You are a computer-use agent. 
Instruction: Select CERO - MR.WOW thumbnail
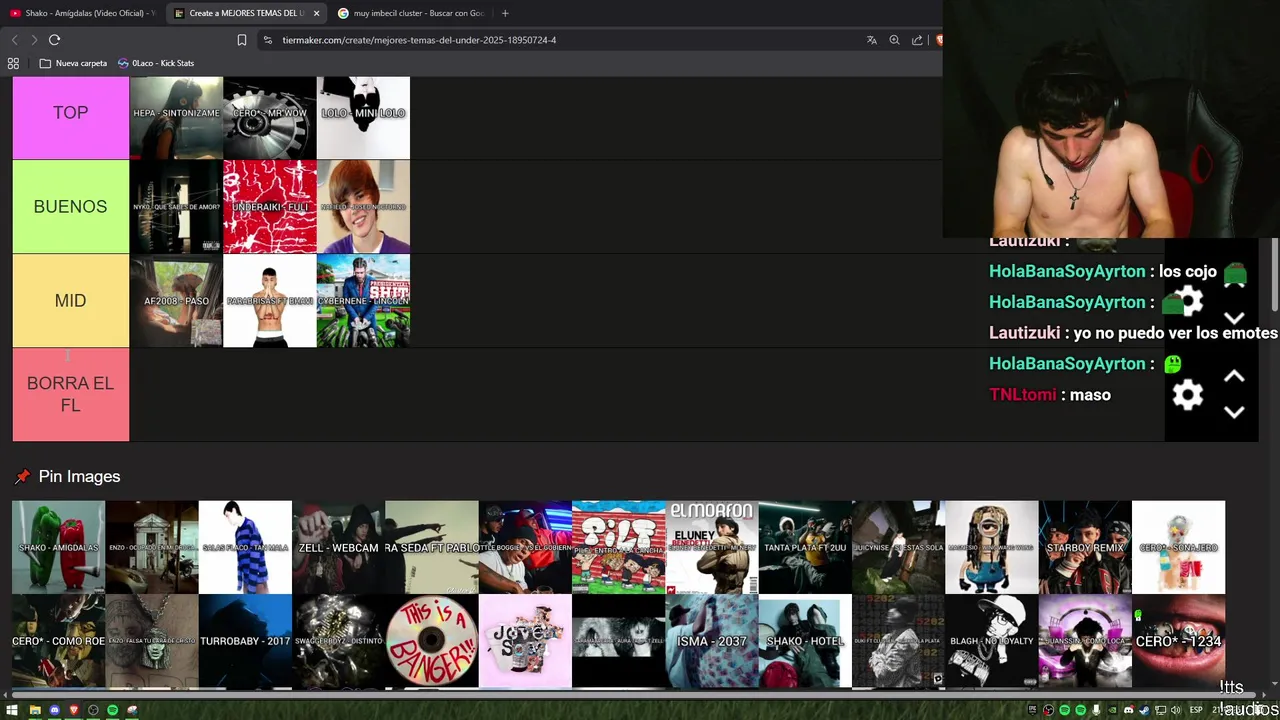(x=269, y=118)
